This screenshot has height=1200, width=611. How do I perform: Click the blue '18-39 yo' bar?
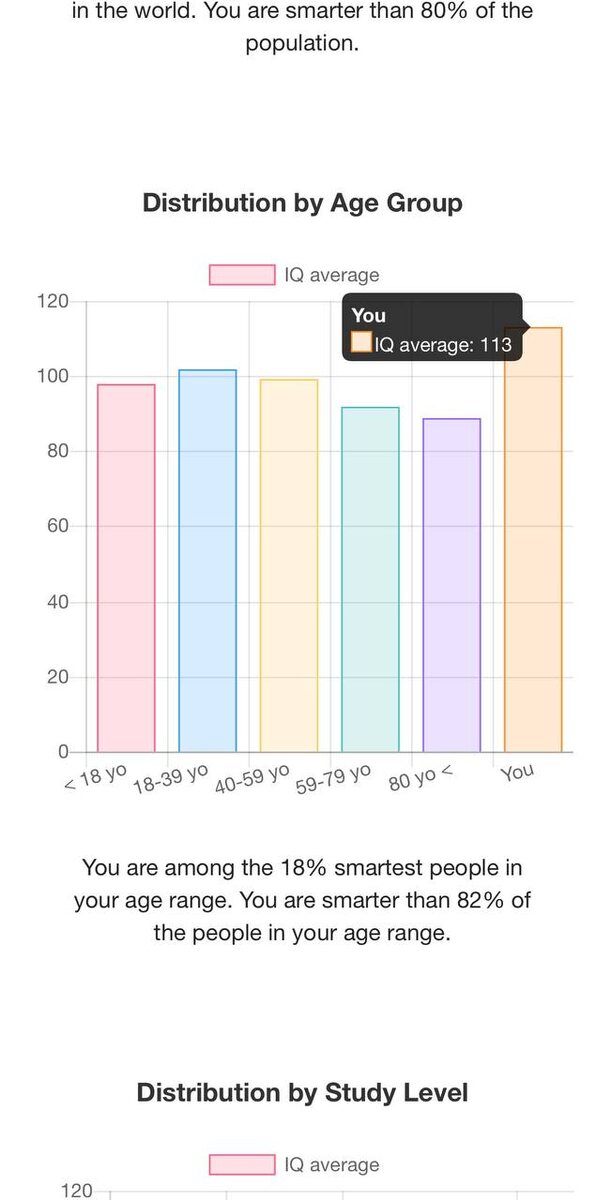(x=207, y=560)
